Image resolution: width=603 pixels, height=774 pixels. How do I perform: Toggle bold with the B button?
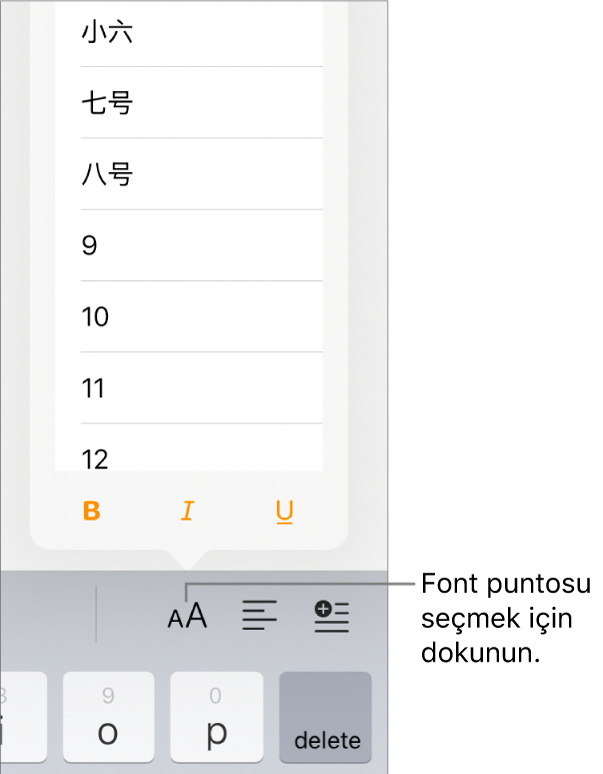pos(92,511)
